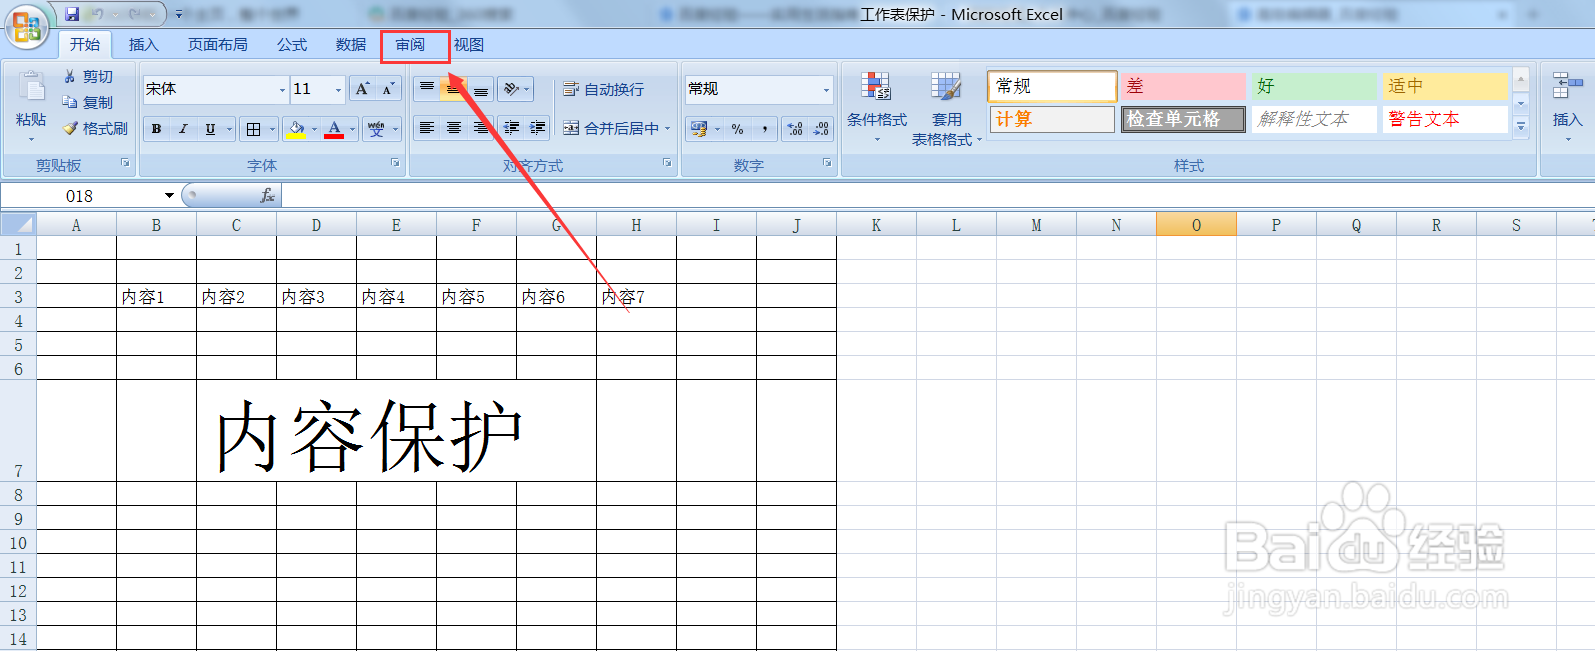Open 条件格式 conditional formatting

point(877,105)
